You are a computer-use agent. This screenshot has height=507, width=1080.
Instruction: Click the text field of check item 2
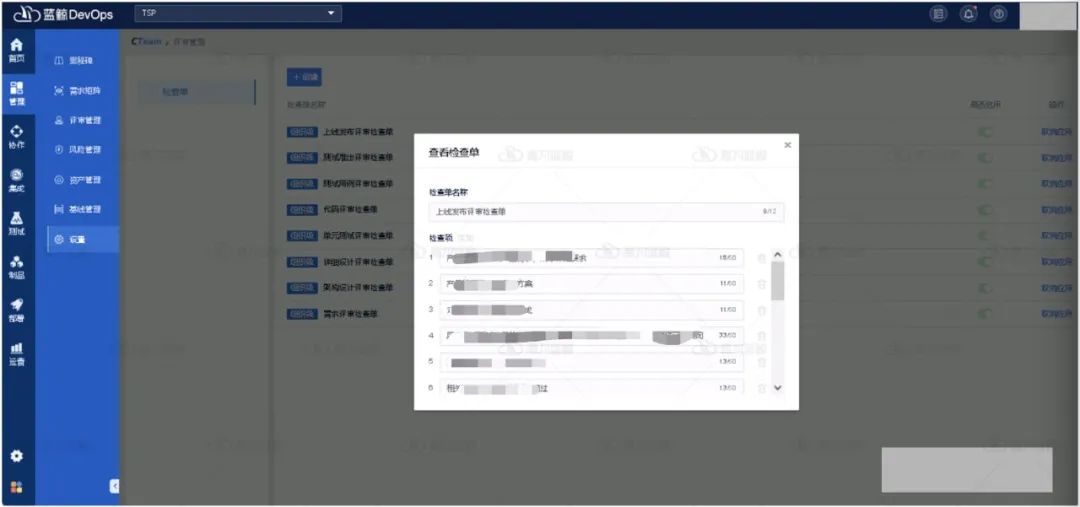[592, 284]
